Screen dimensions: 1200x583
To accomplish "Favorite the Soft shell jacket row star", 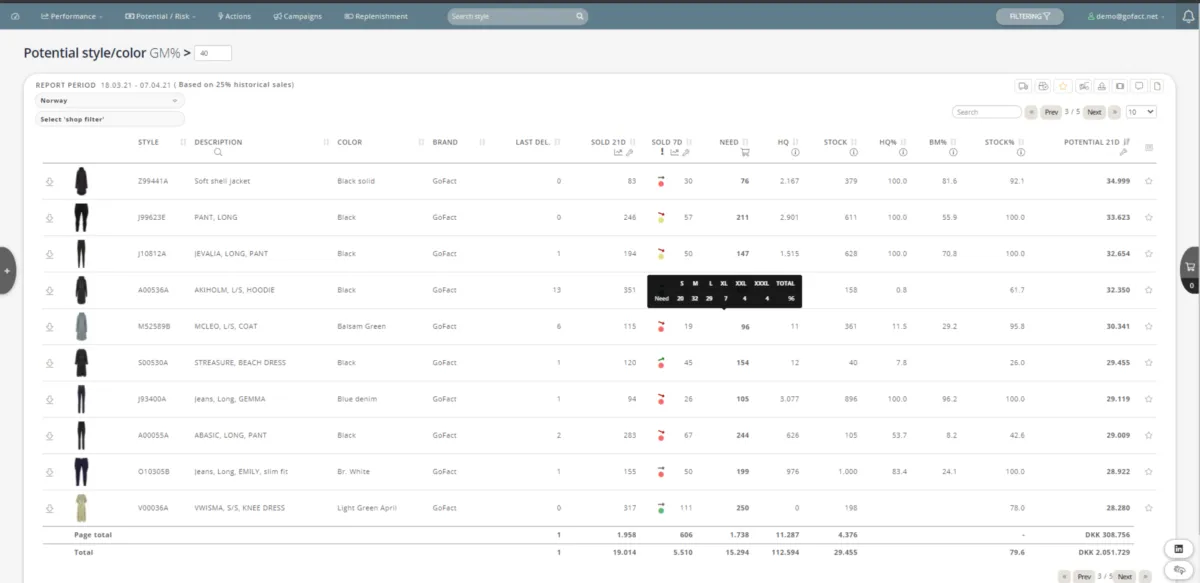I will (x=1148, y=181).
